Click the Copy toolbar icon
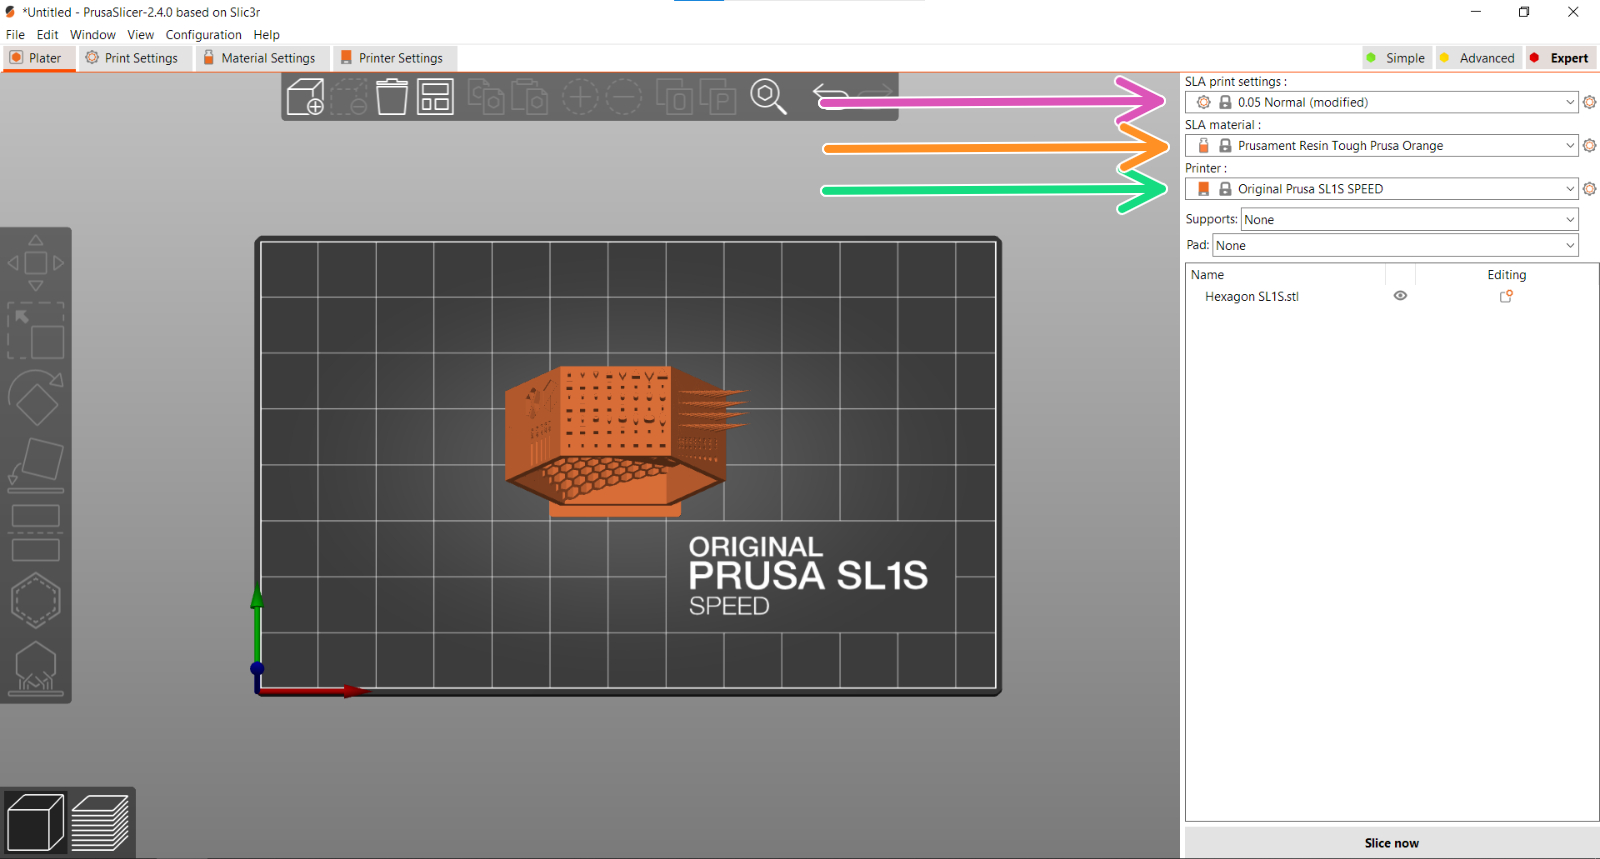Viewport: 1600px width, 859px height. [x=487, y=97]
